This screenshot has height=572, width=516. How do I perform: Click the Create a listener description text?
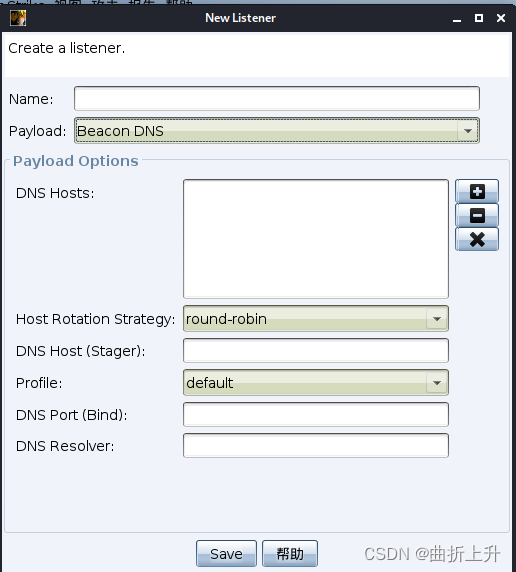pyautogui.click(x=66, y=48)
